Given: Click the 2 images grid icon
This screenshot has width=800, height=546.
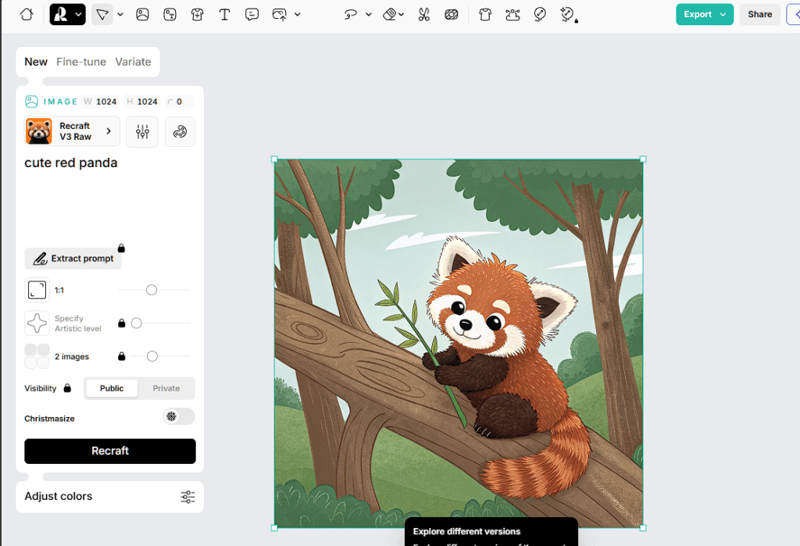Looking at the screenshot, I should tap(37, 356).
